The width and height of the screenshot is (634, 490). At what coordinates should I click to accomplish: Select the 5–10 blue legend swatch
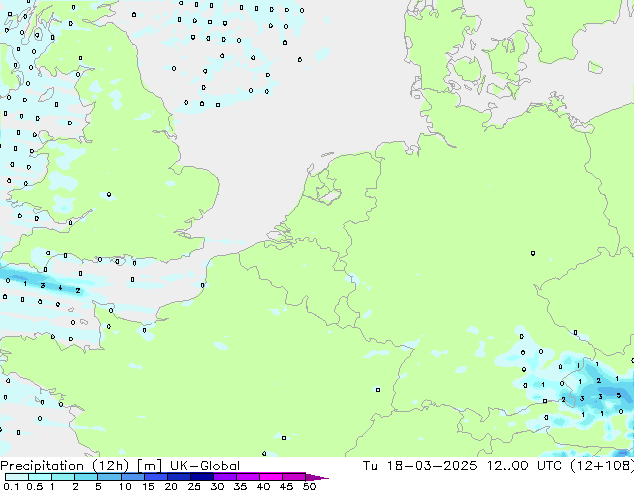pyautogui.click(x=109, y=477)
